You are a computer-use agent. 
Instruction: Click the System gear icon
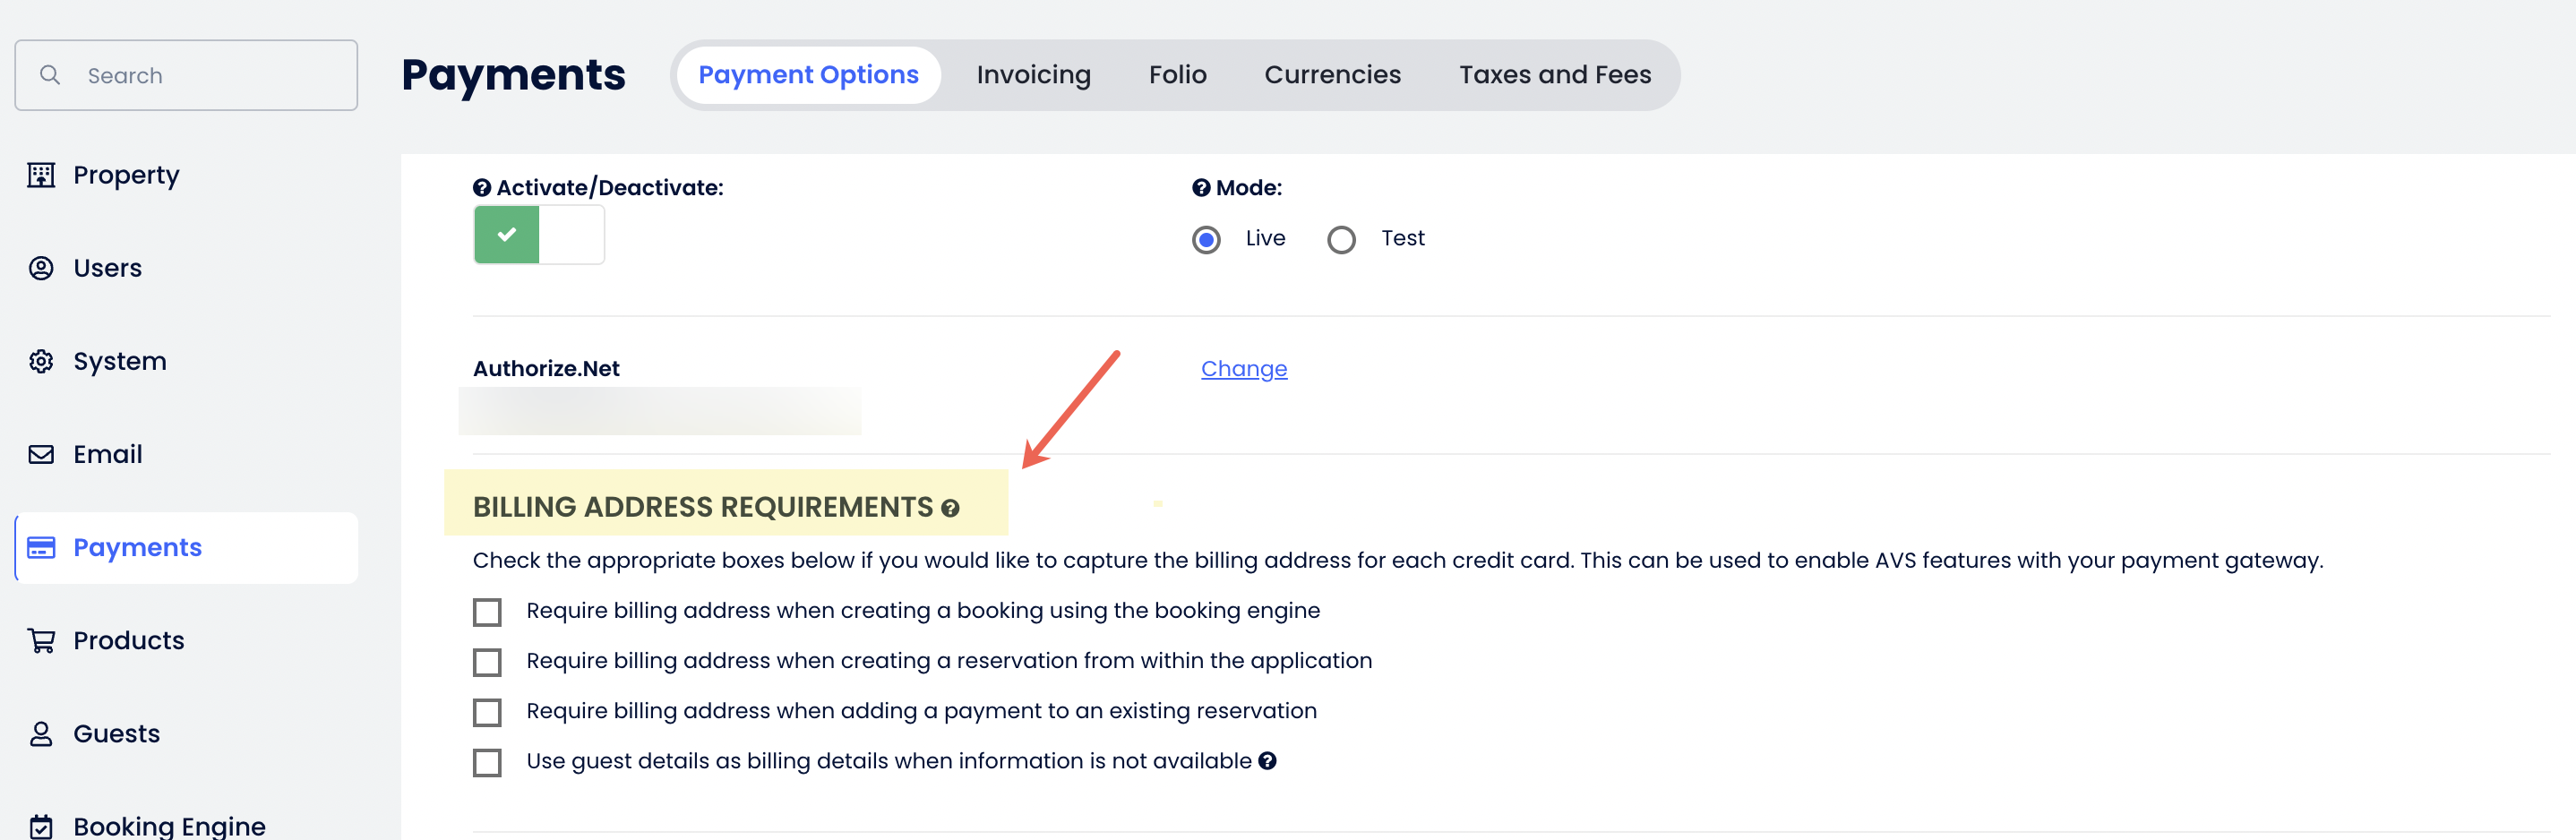41,361
